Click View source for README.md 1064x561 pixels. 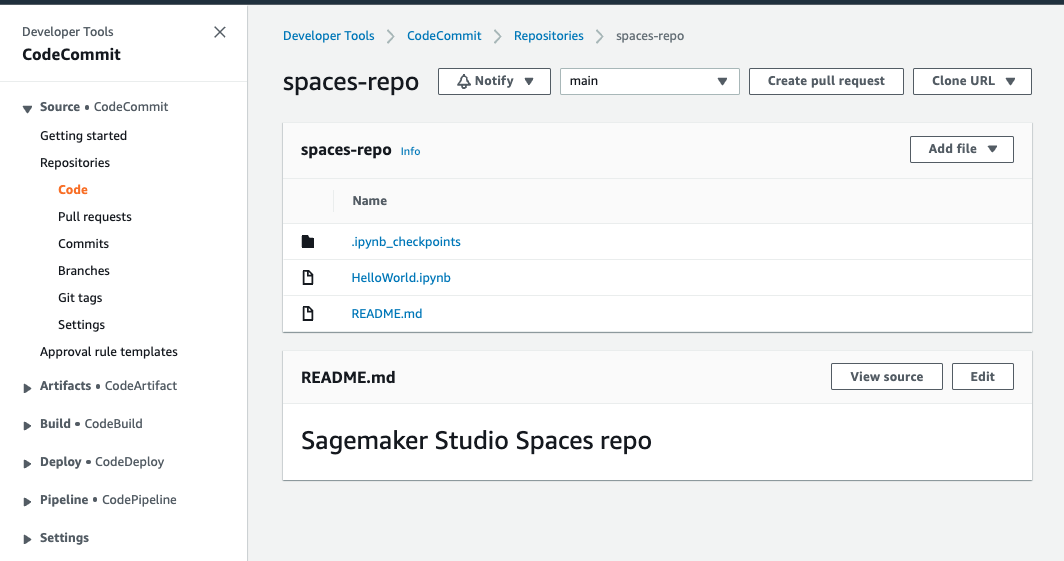[x=886, y=376]
